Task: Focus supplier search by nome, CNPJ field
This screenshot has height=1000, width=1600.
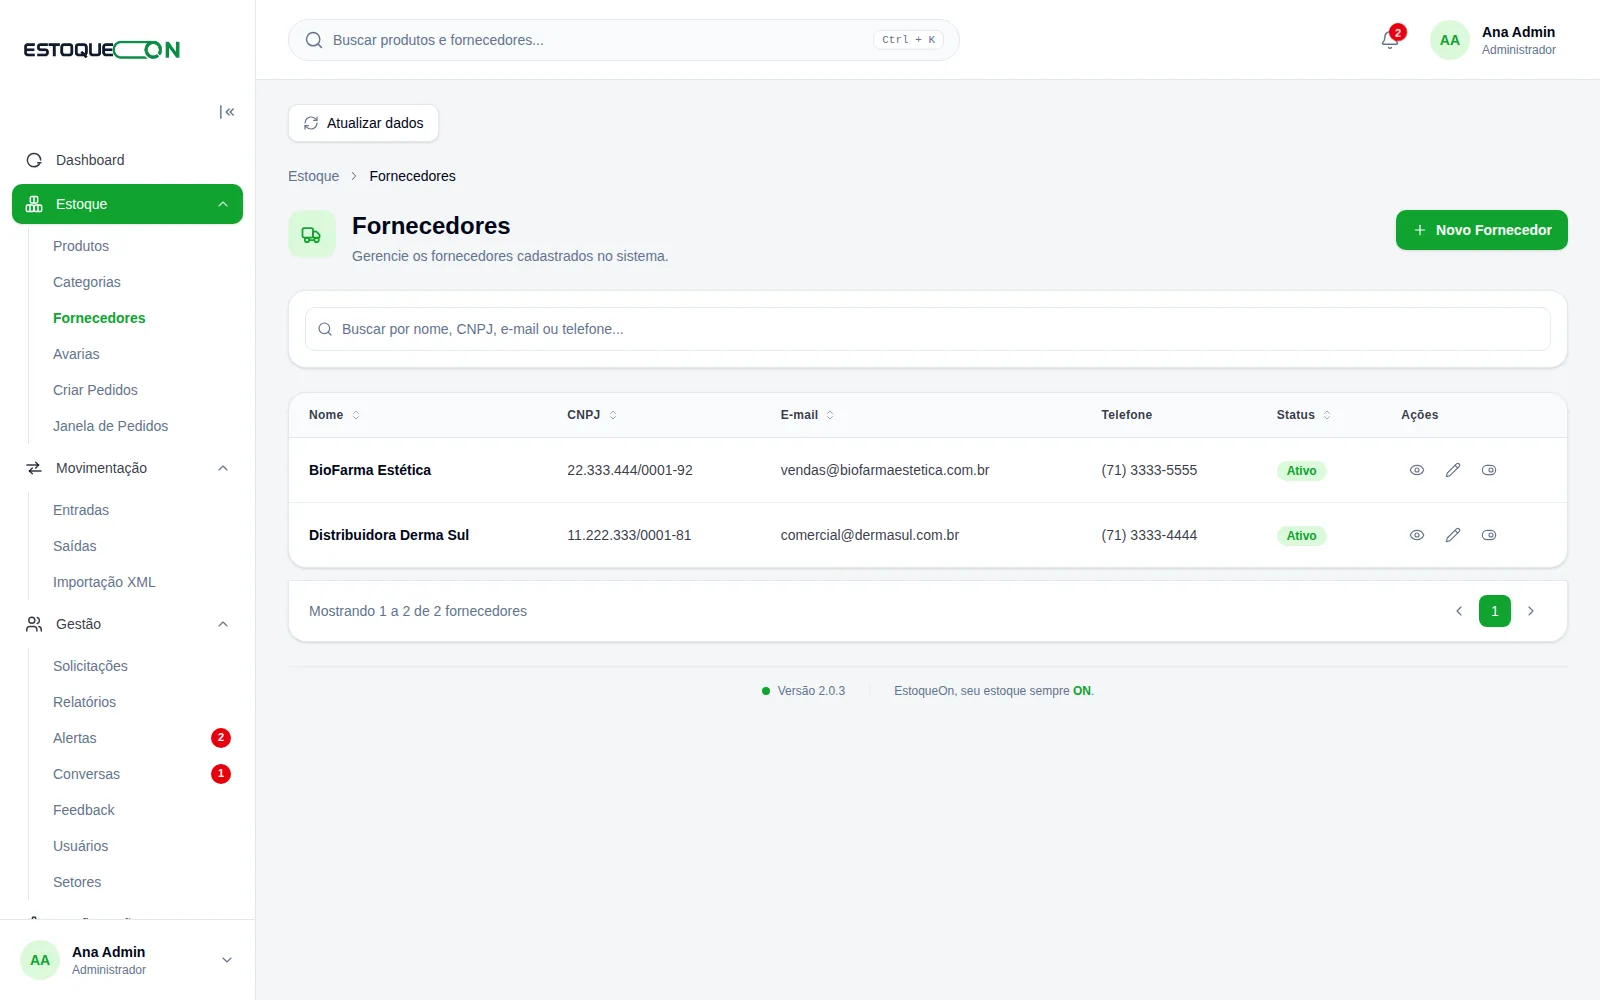Action: pyautogui.click(x=928, y=329)
